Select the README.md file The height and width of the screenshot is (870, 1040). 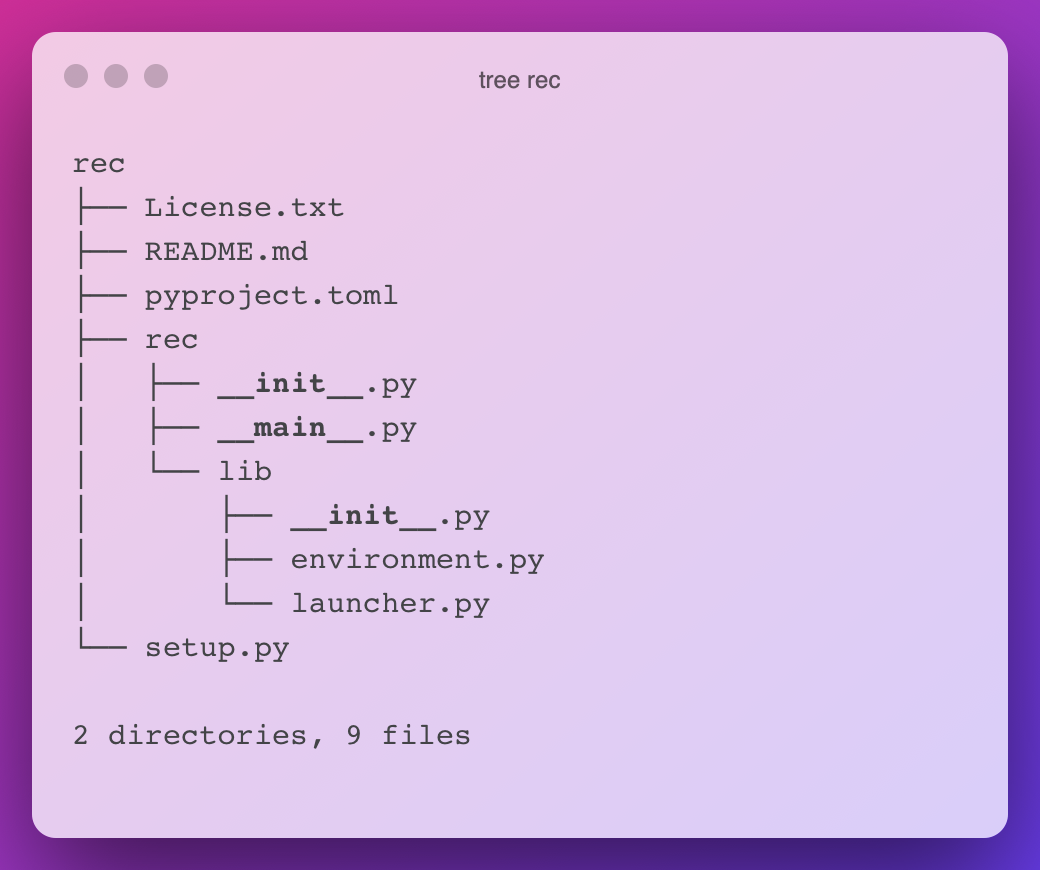[226, 251]
